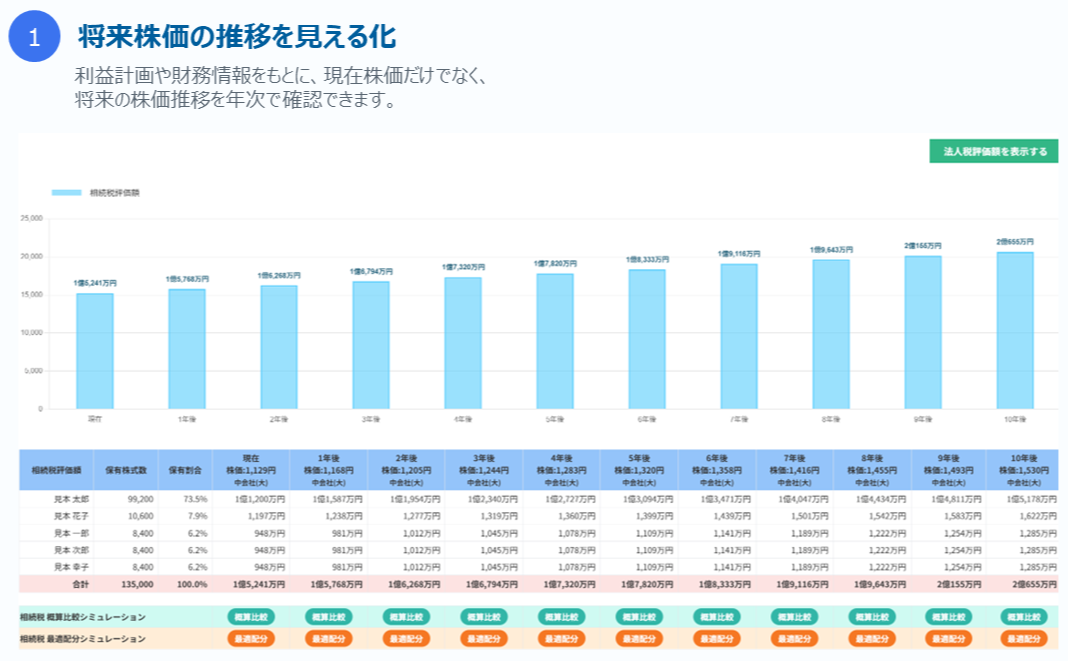The image size is (1068, 661).
Task: Select the 10年後 bar showing 2億655万円
Action: tap(1015, 330)
